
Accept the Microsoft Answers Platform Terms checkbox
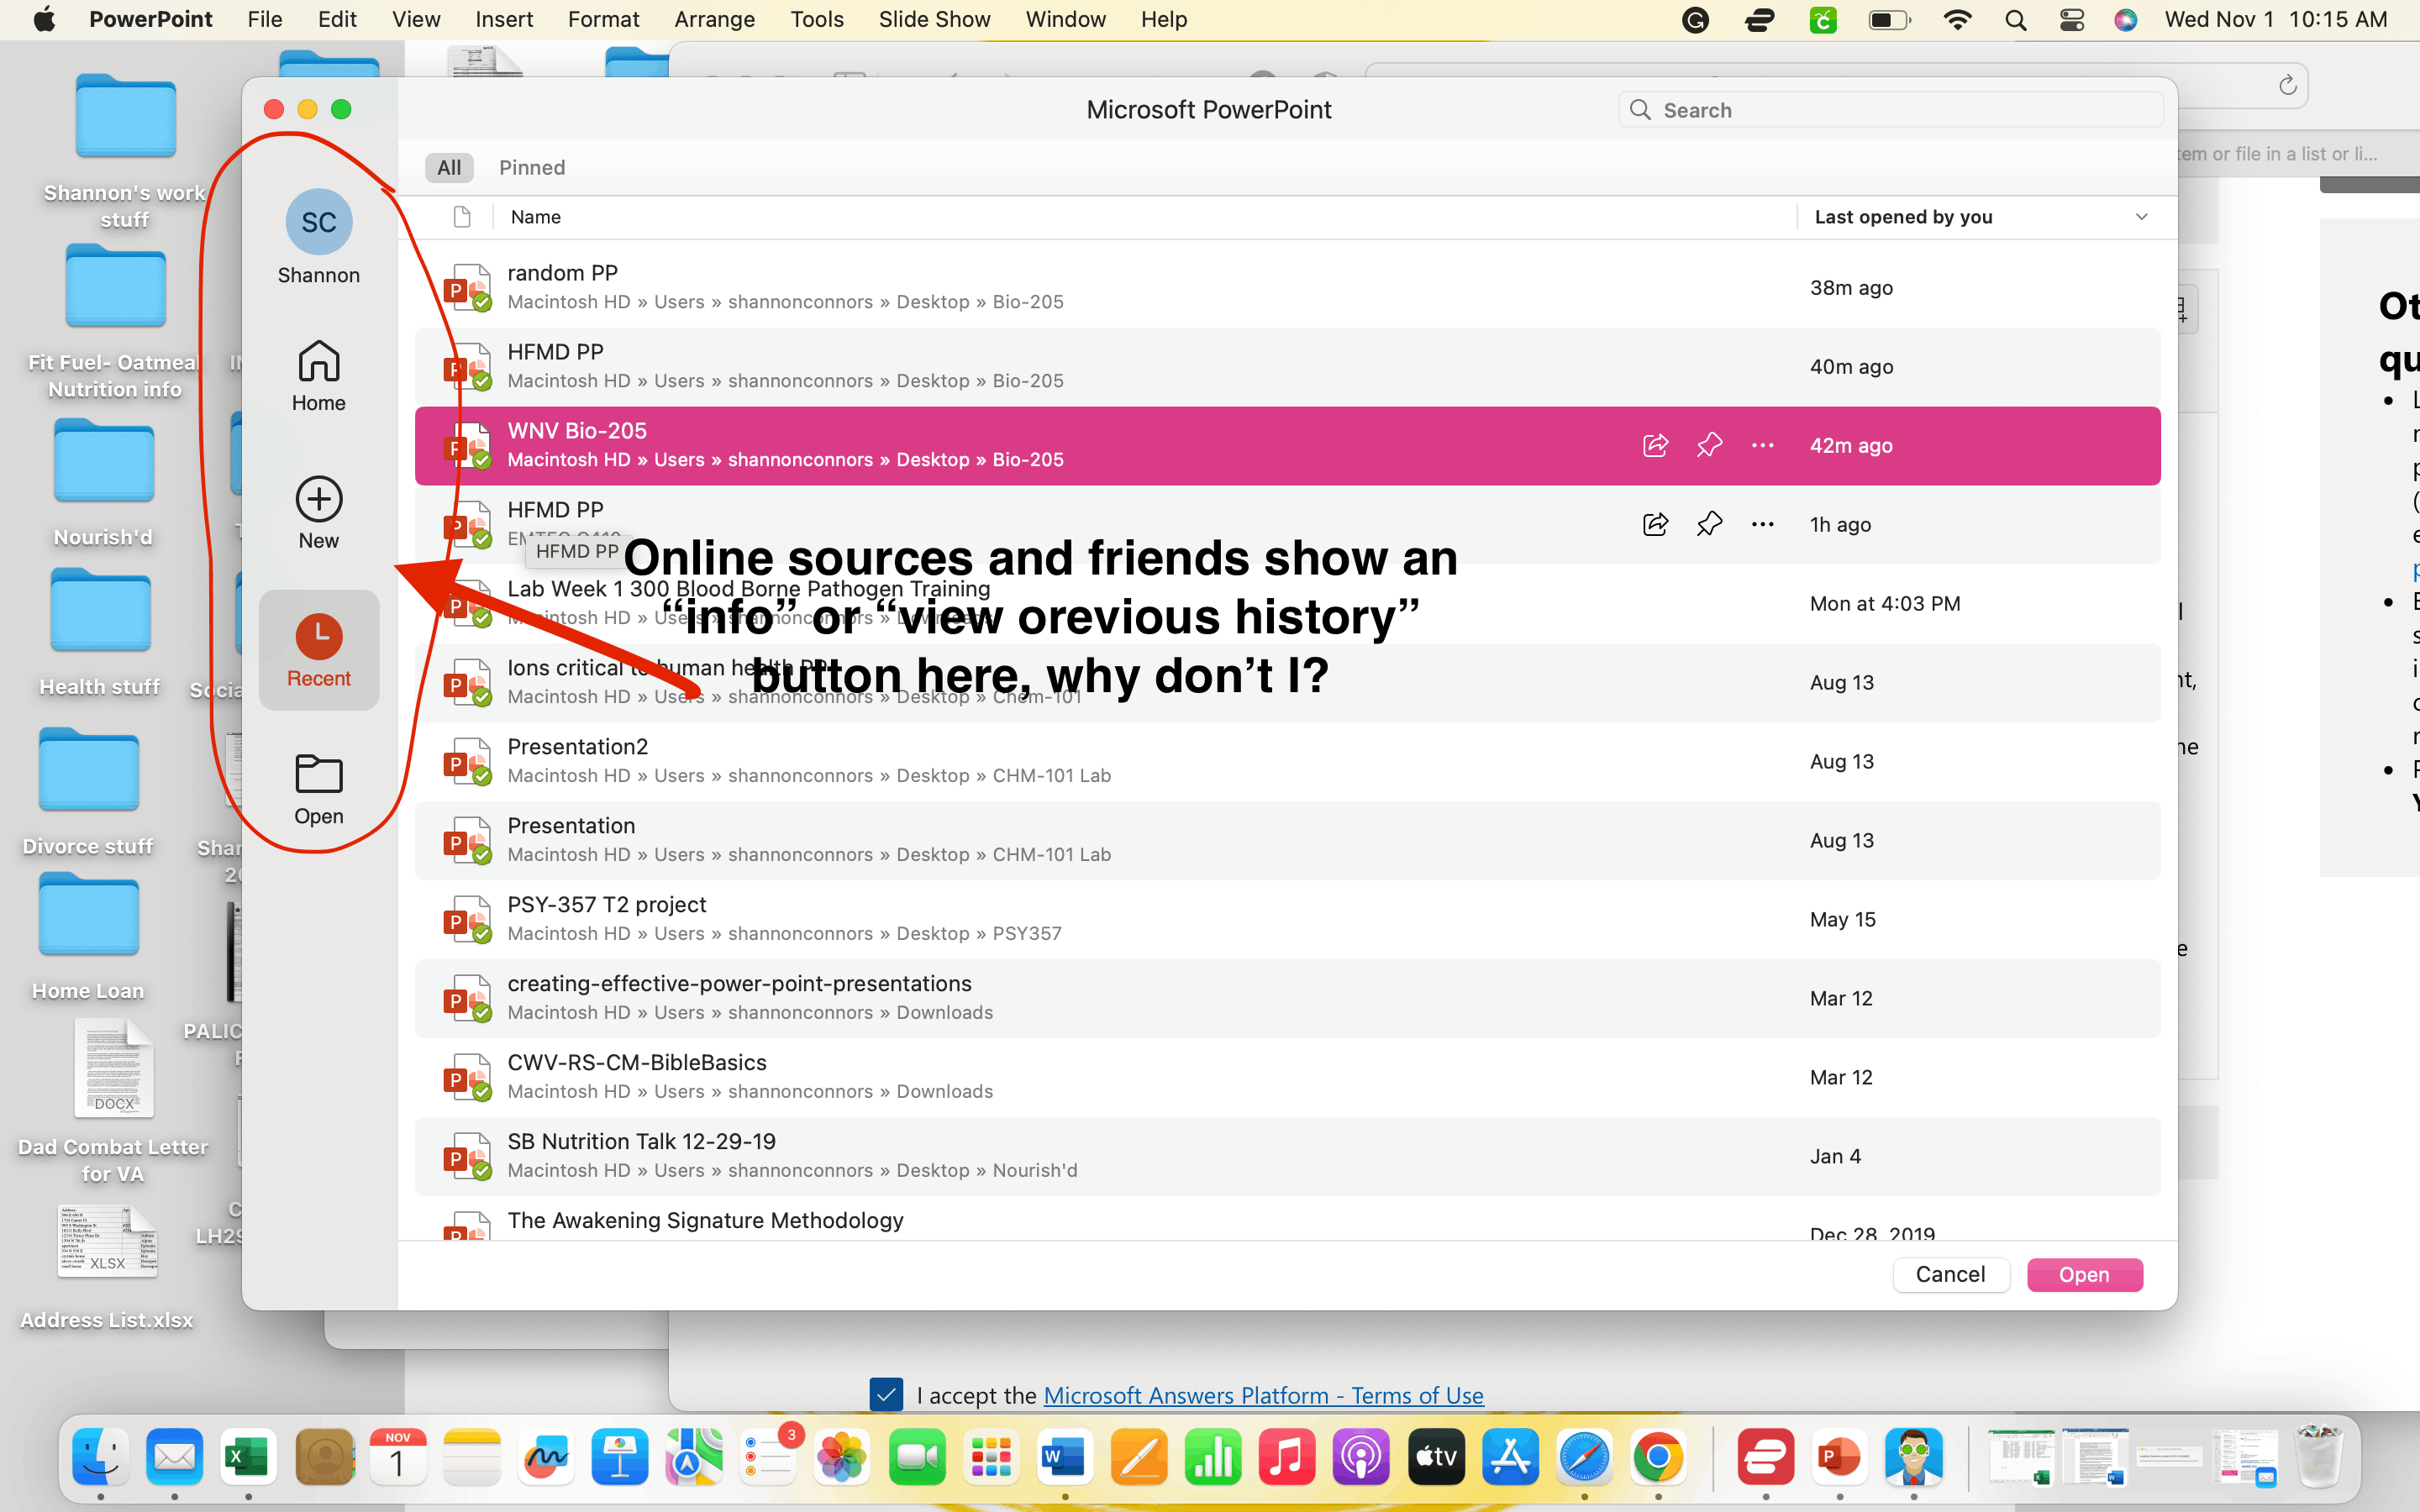pyautogui.click(x=888, y=1395)
